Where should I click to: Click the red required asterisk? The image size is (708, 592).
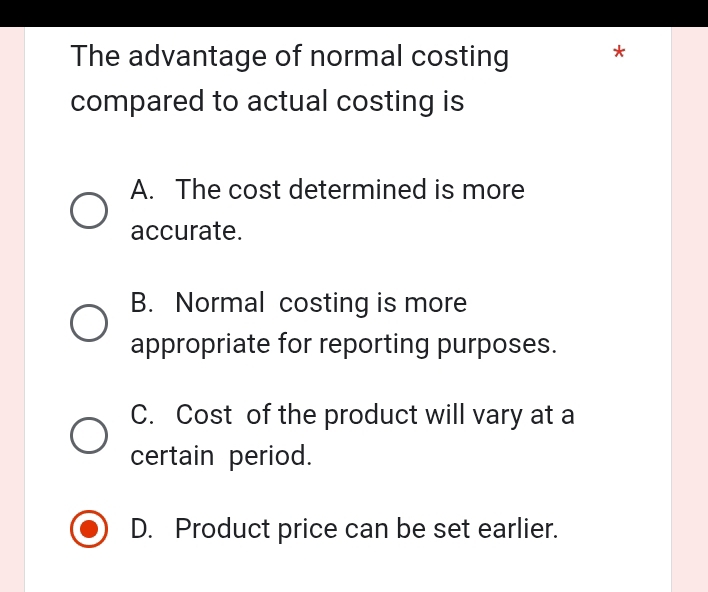(x=619, y=51)
